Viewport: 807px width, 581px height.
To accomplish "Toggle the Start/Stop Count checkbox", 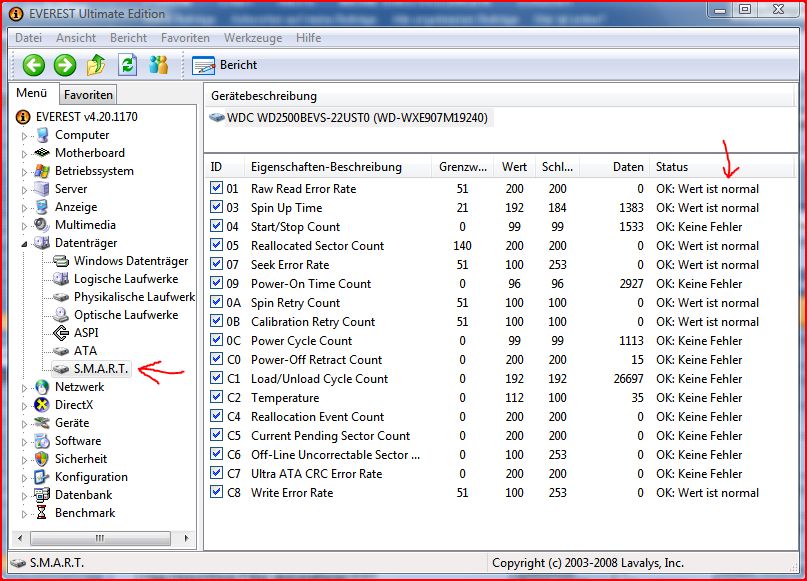I will (x=216, y=226).
